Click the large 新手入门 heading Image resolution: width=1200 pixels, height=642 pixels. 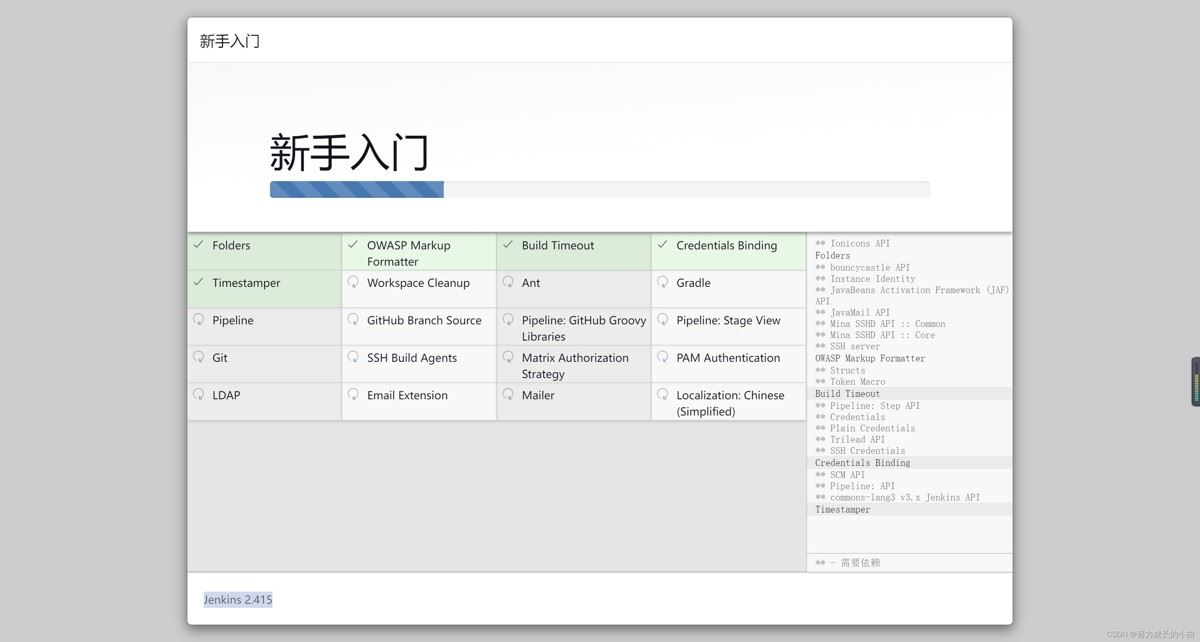pos(349,153)
